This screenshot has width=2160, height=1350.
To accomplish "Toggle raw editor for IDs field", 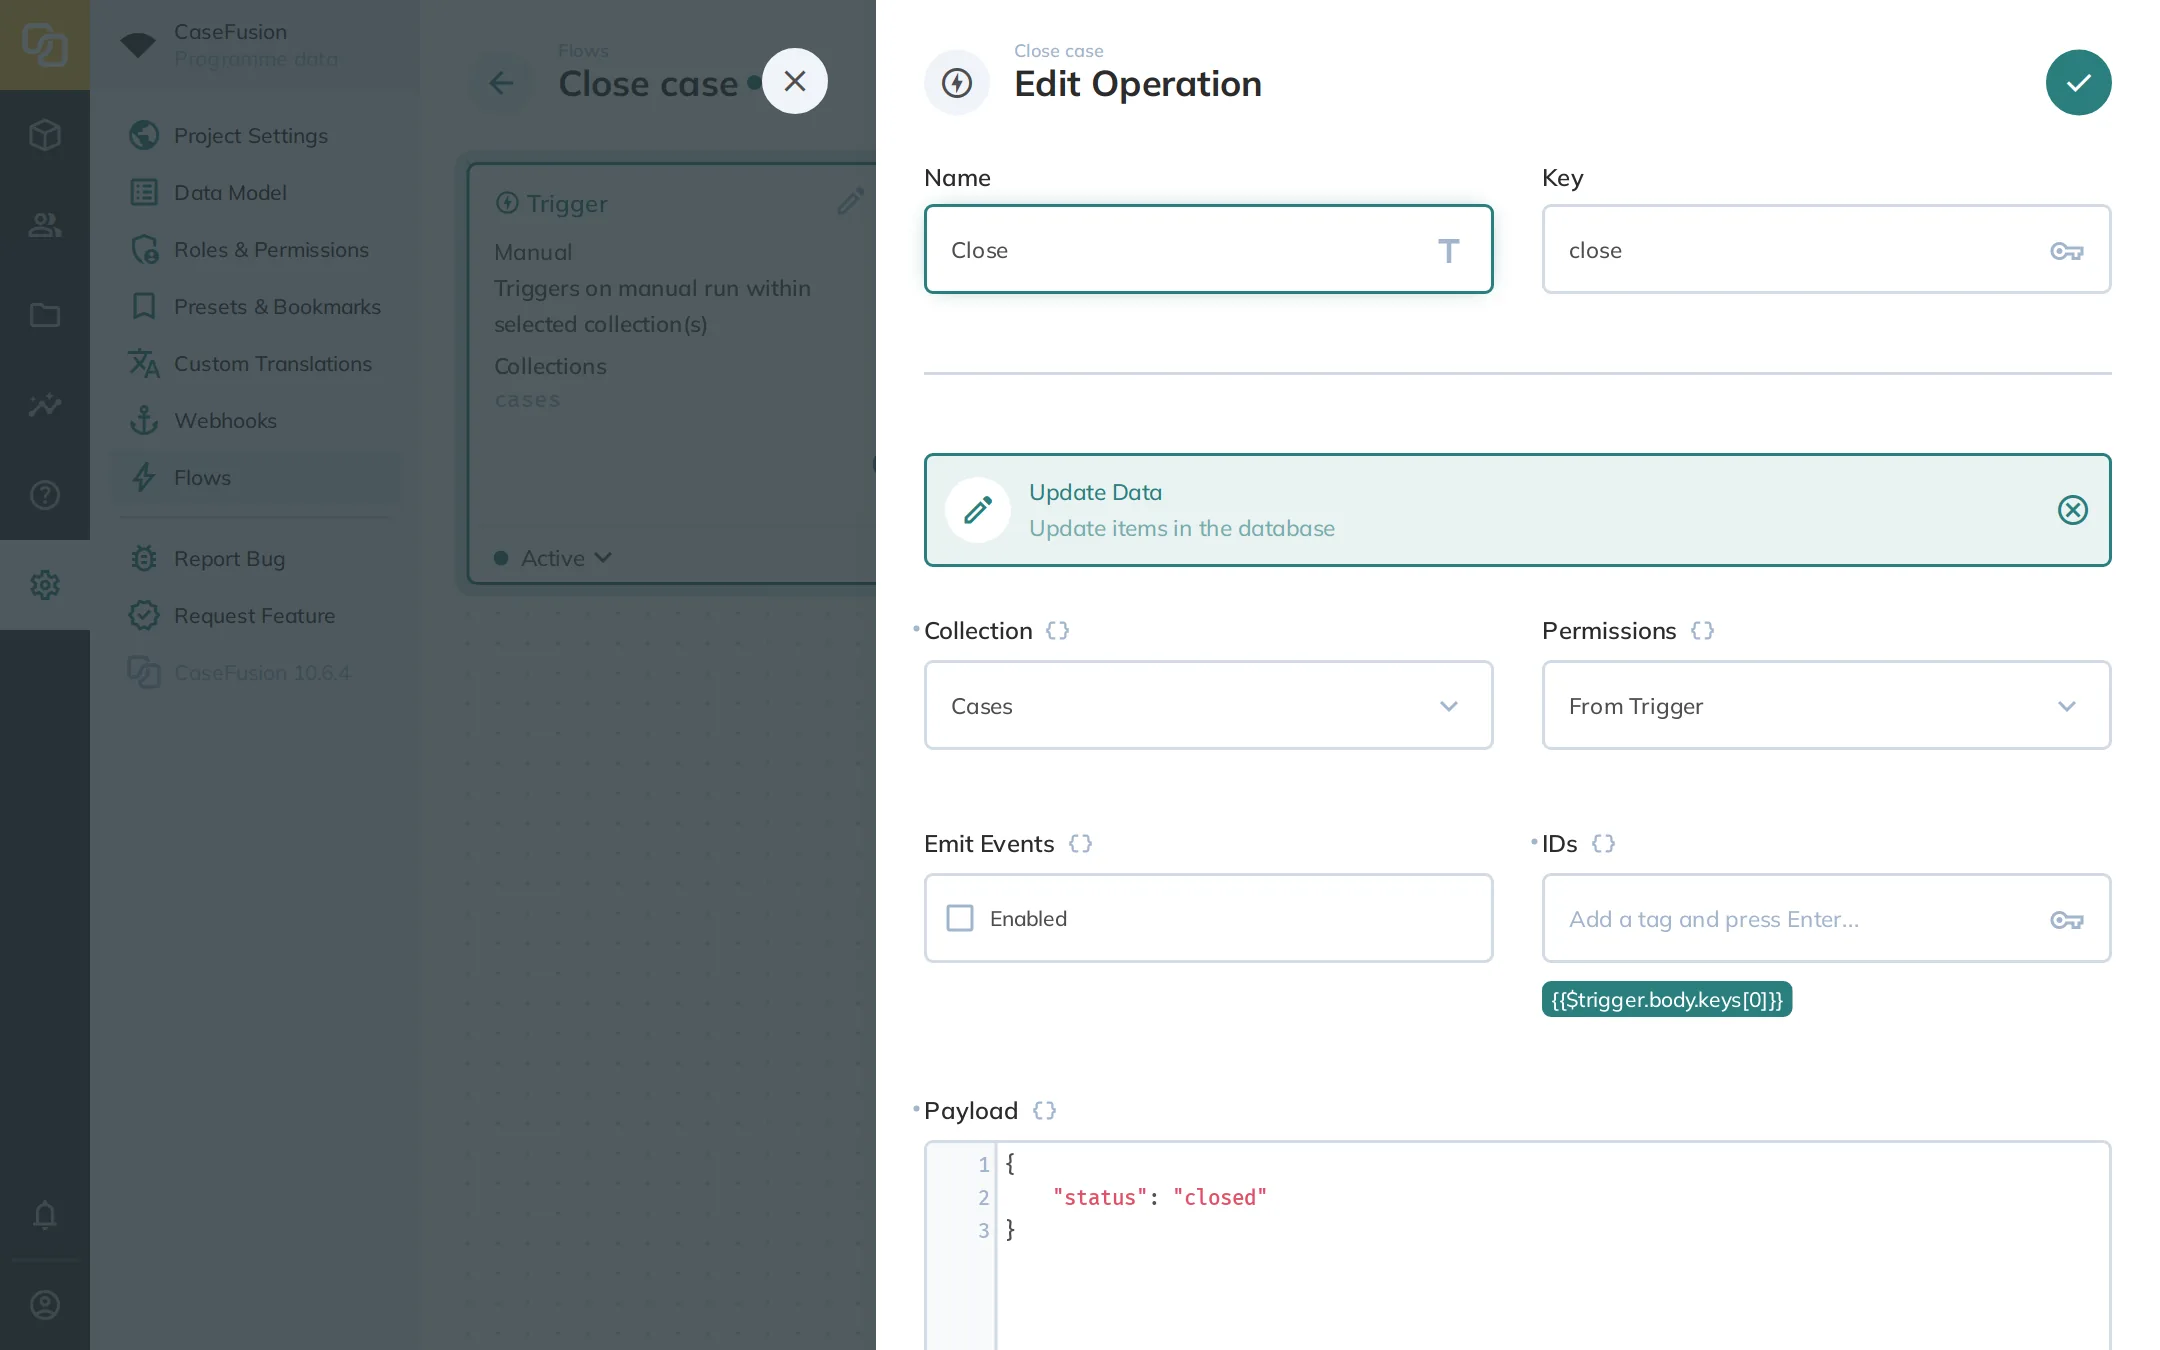I will click(x=1603, y=844).
